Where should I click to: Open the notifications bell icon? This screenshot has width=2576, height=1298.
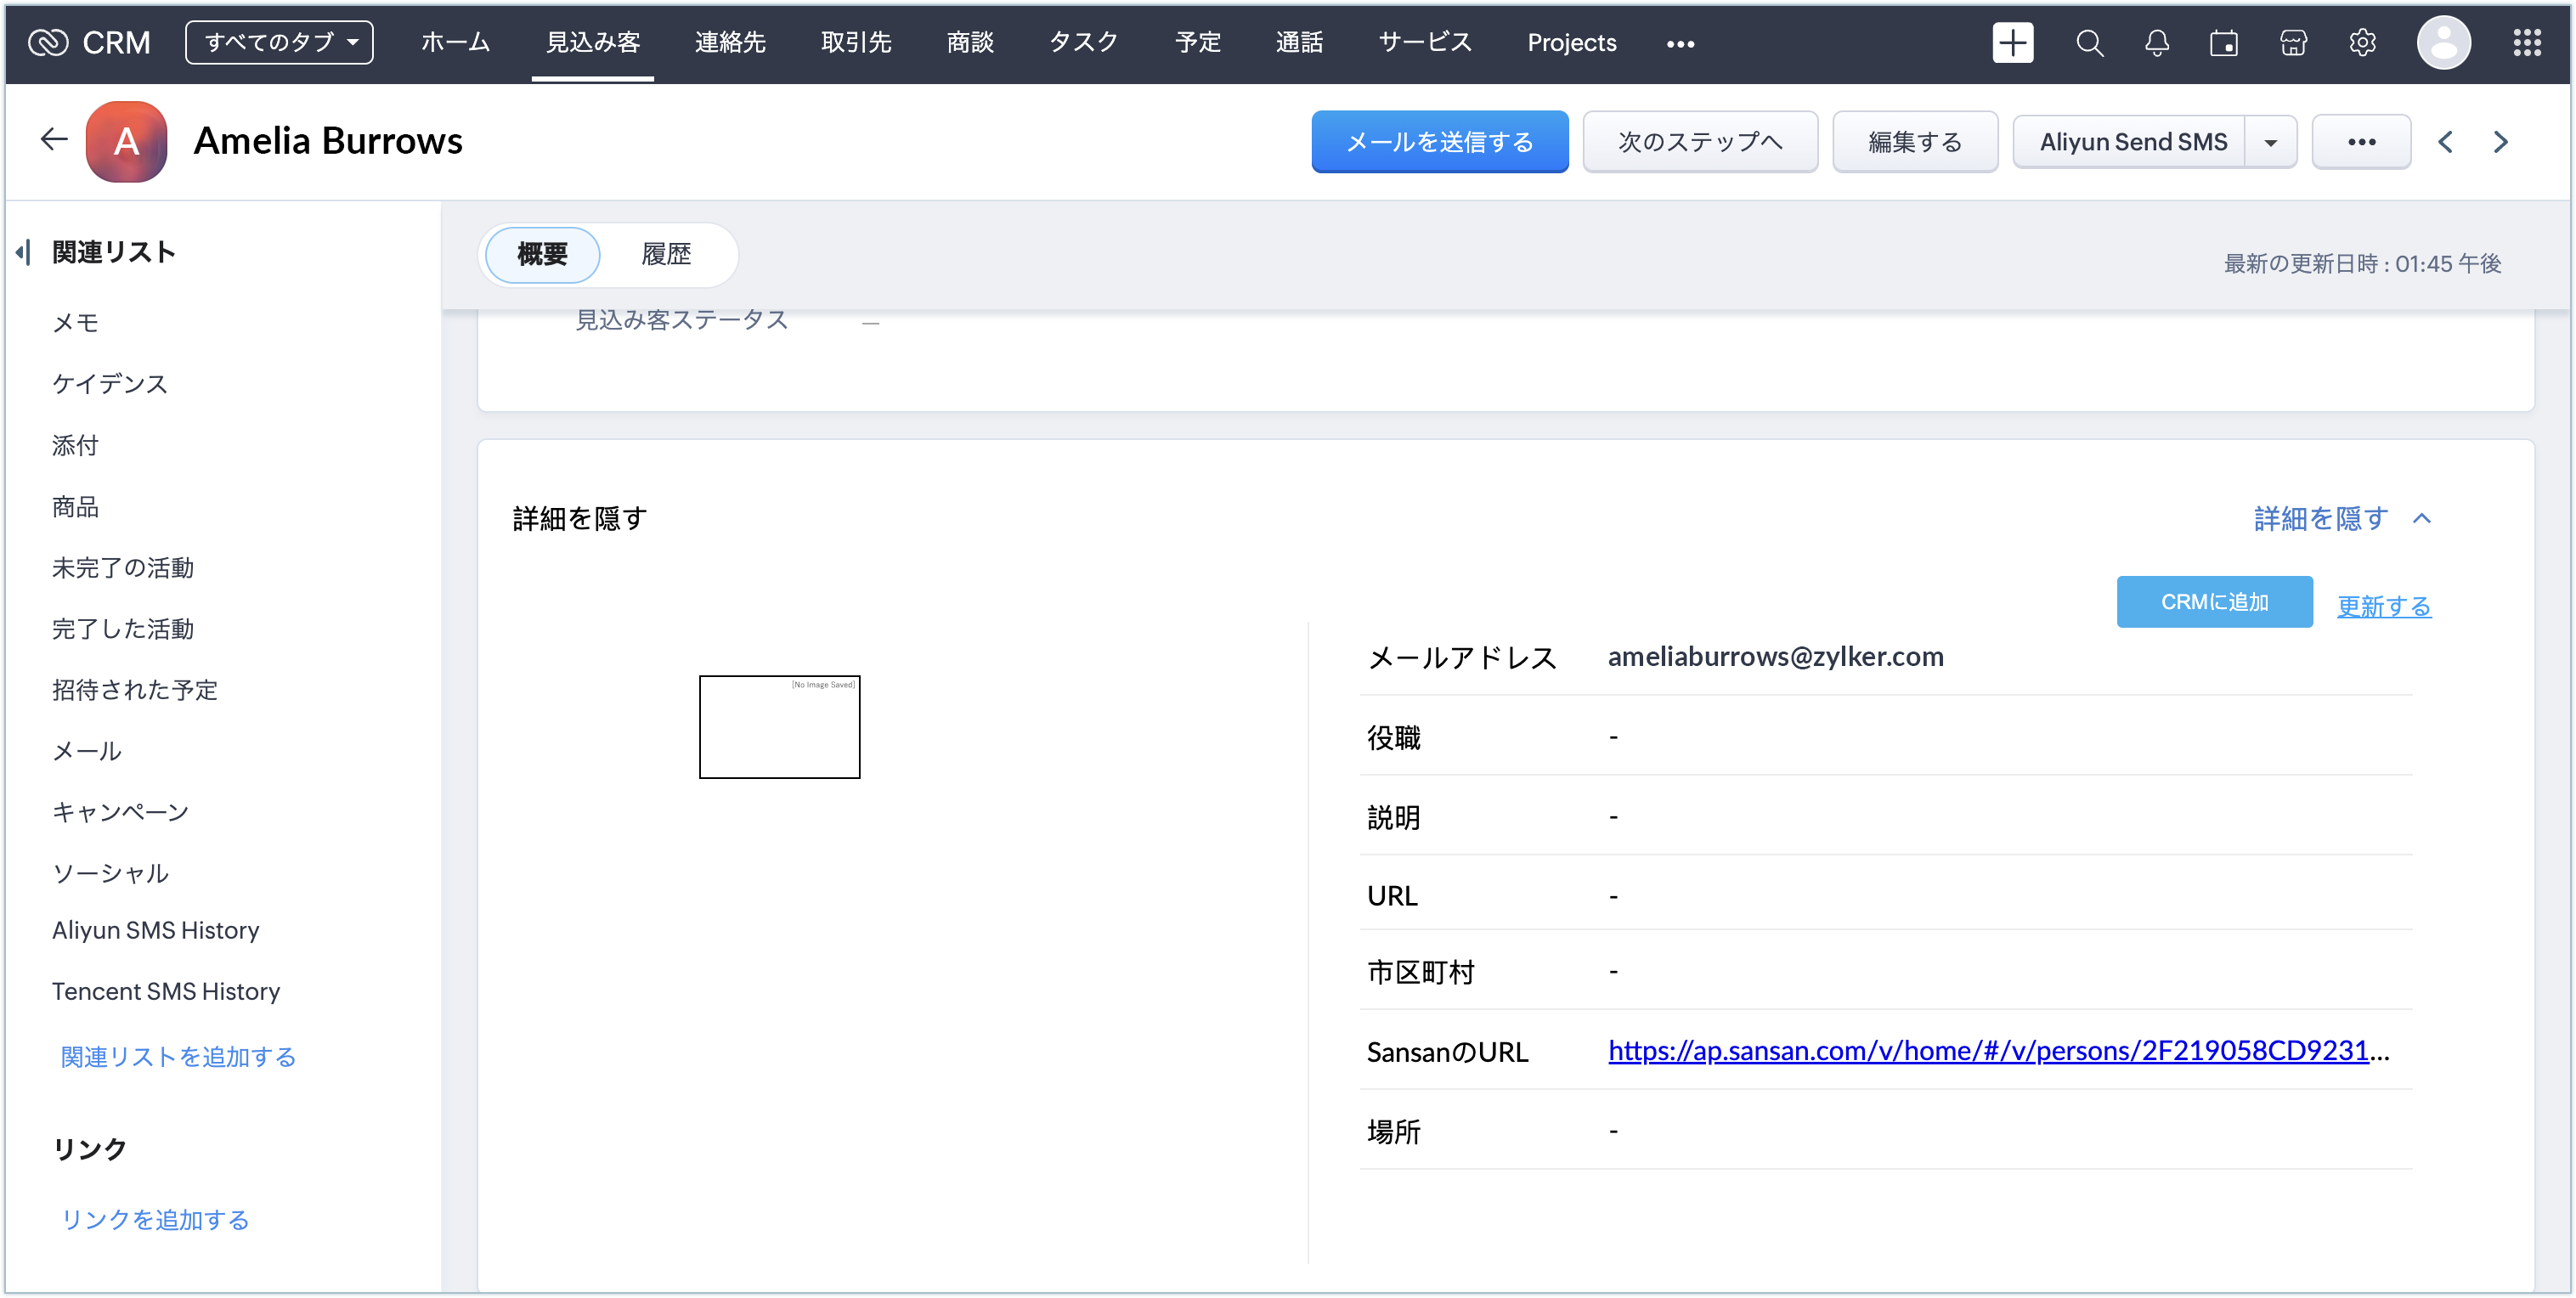[x=2157, y=43]
